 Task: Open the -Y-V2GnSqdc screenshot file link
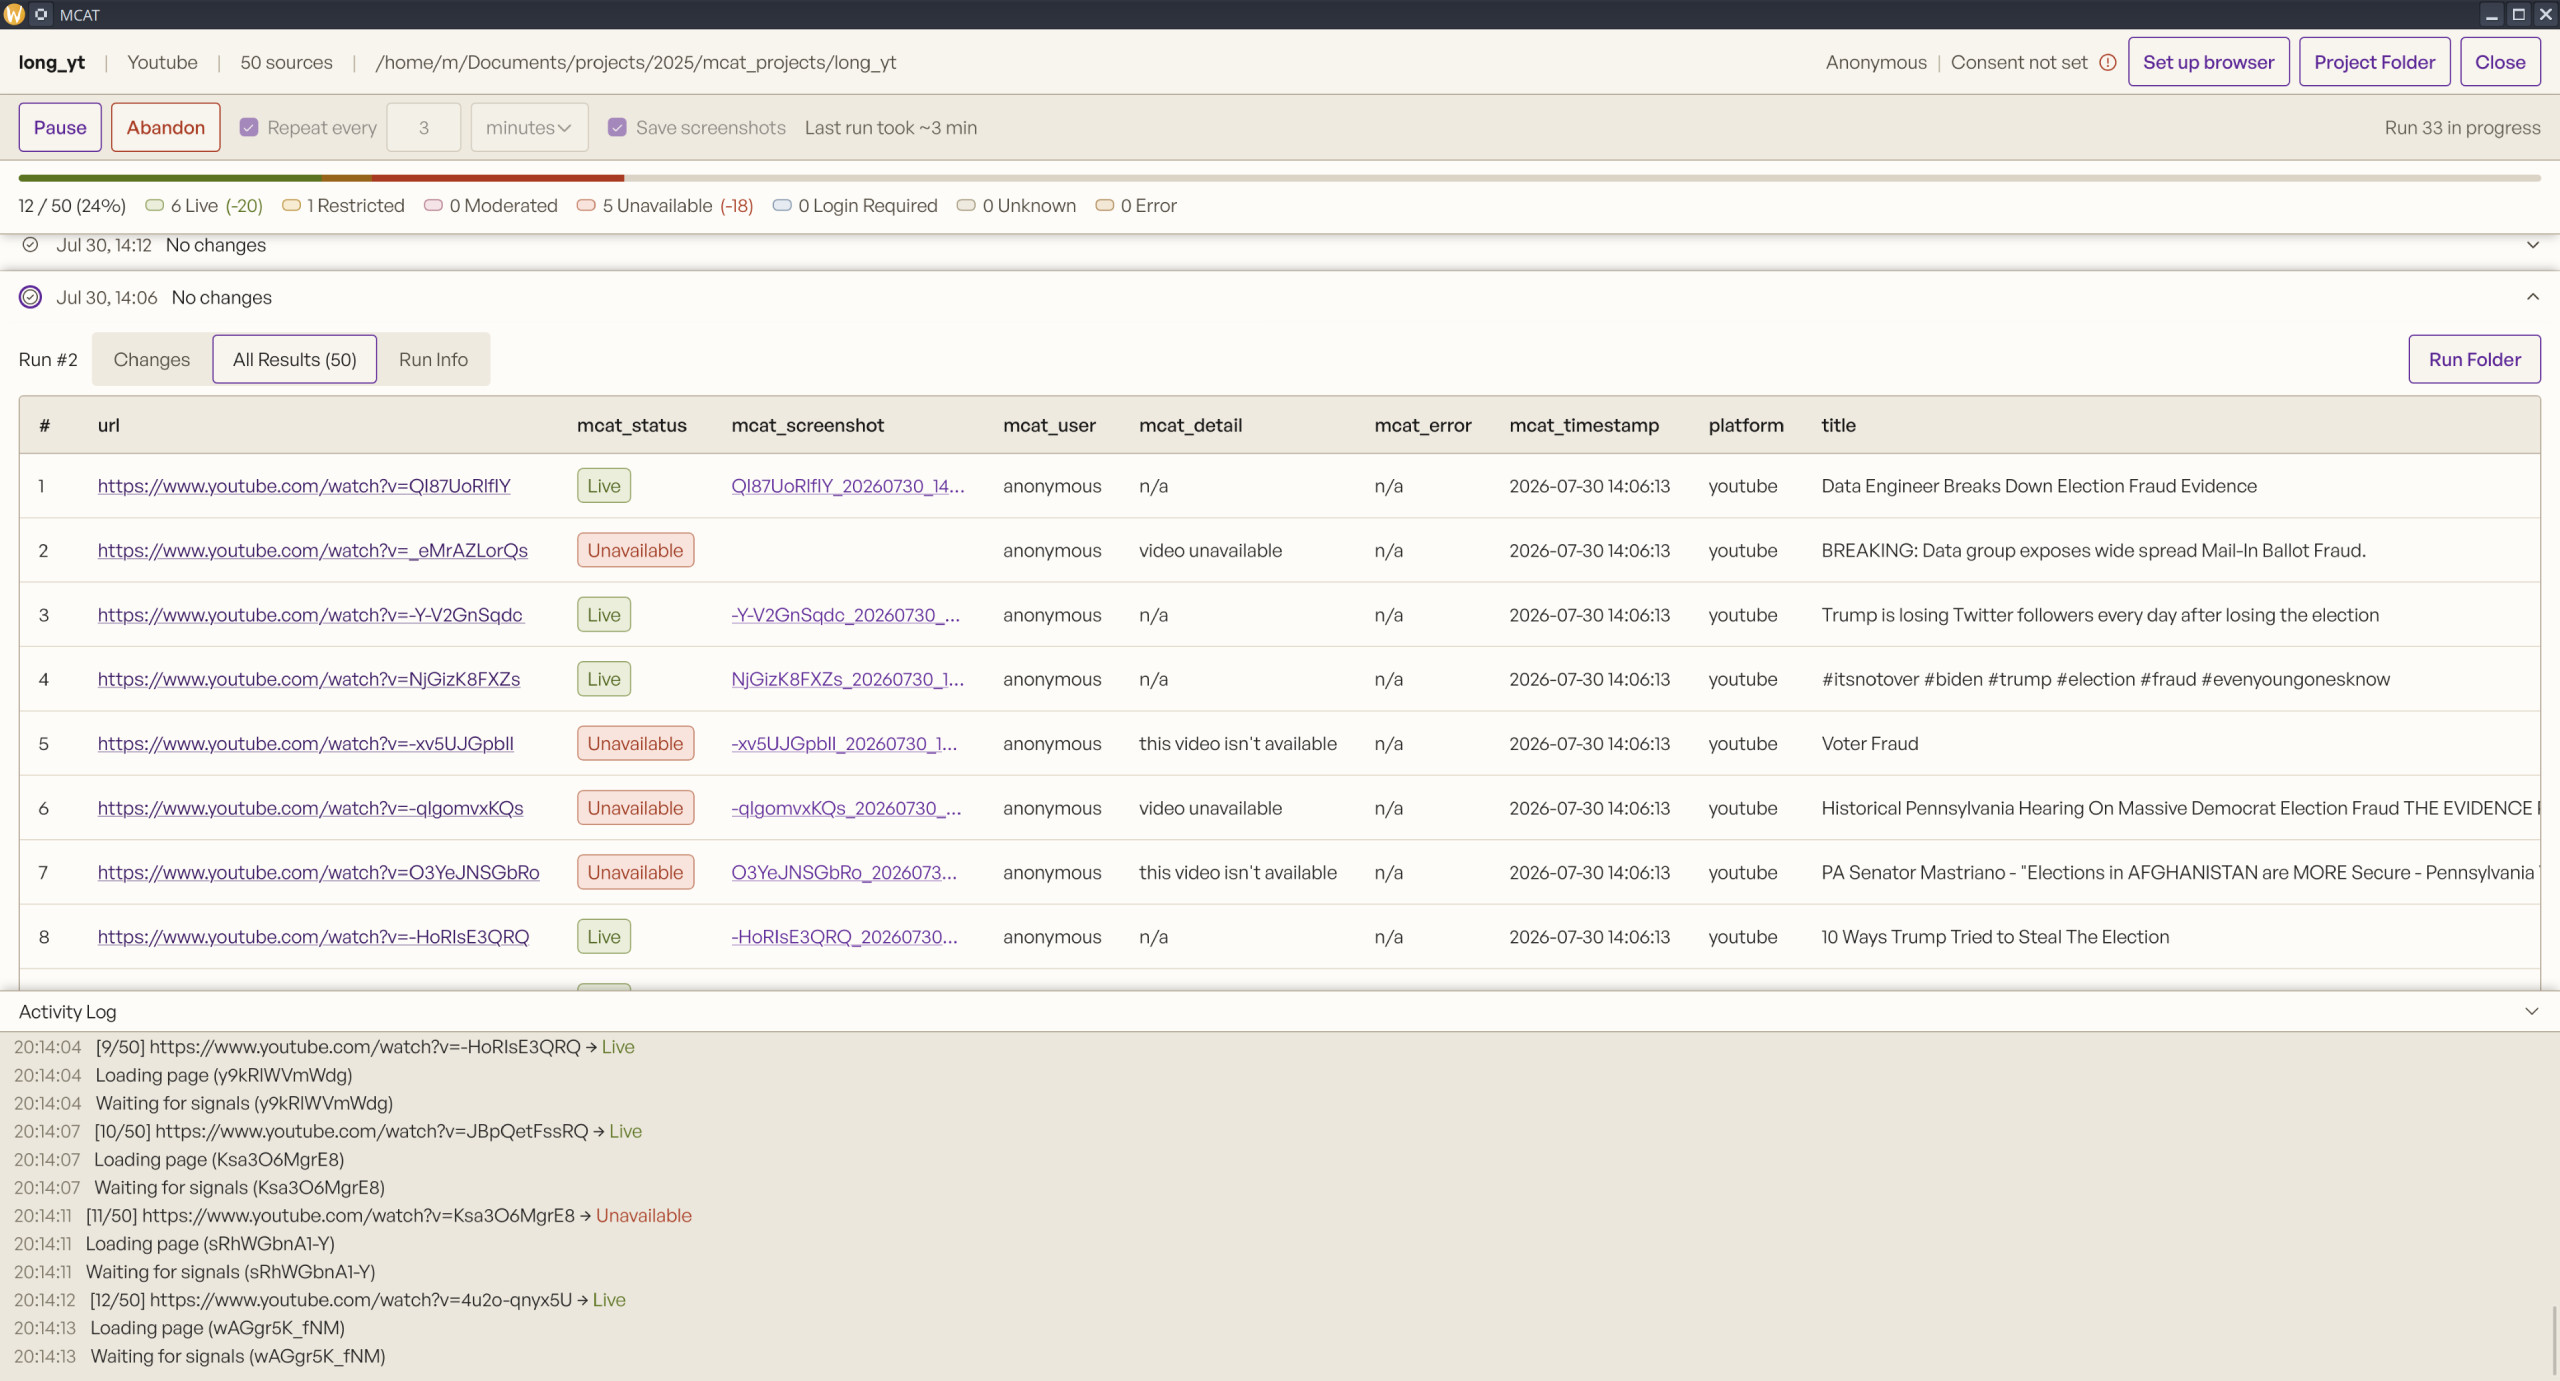coord(846,615)
